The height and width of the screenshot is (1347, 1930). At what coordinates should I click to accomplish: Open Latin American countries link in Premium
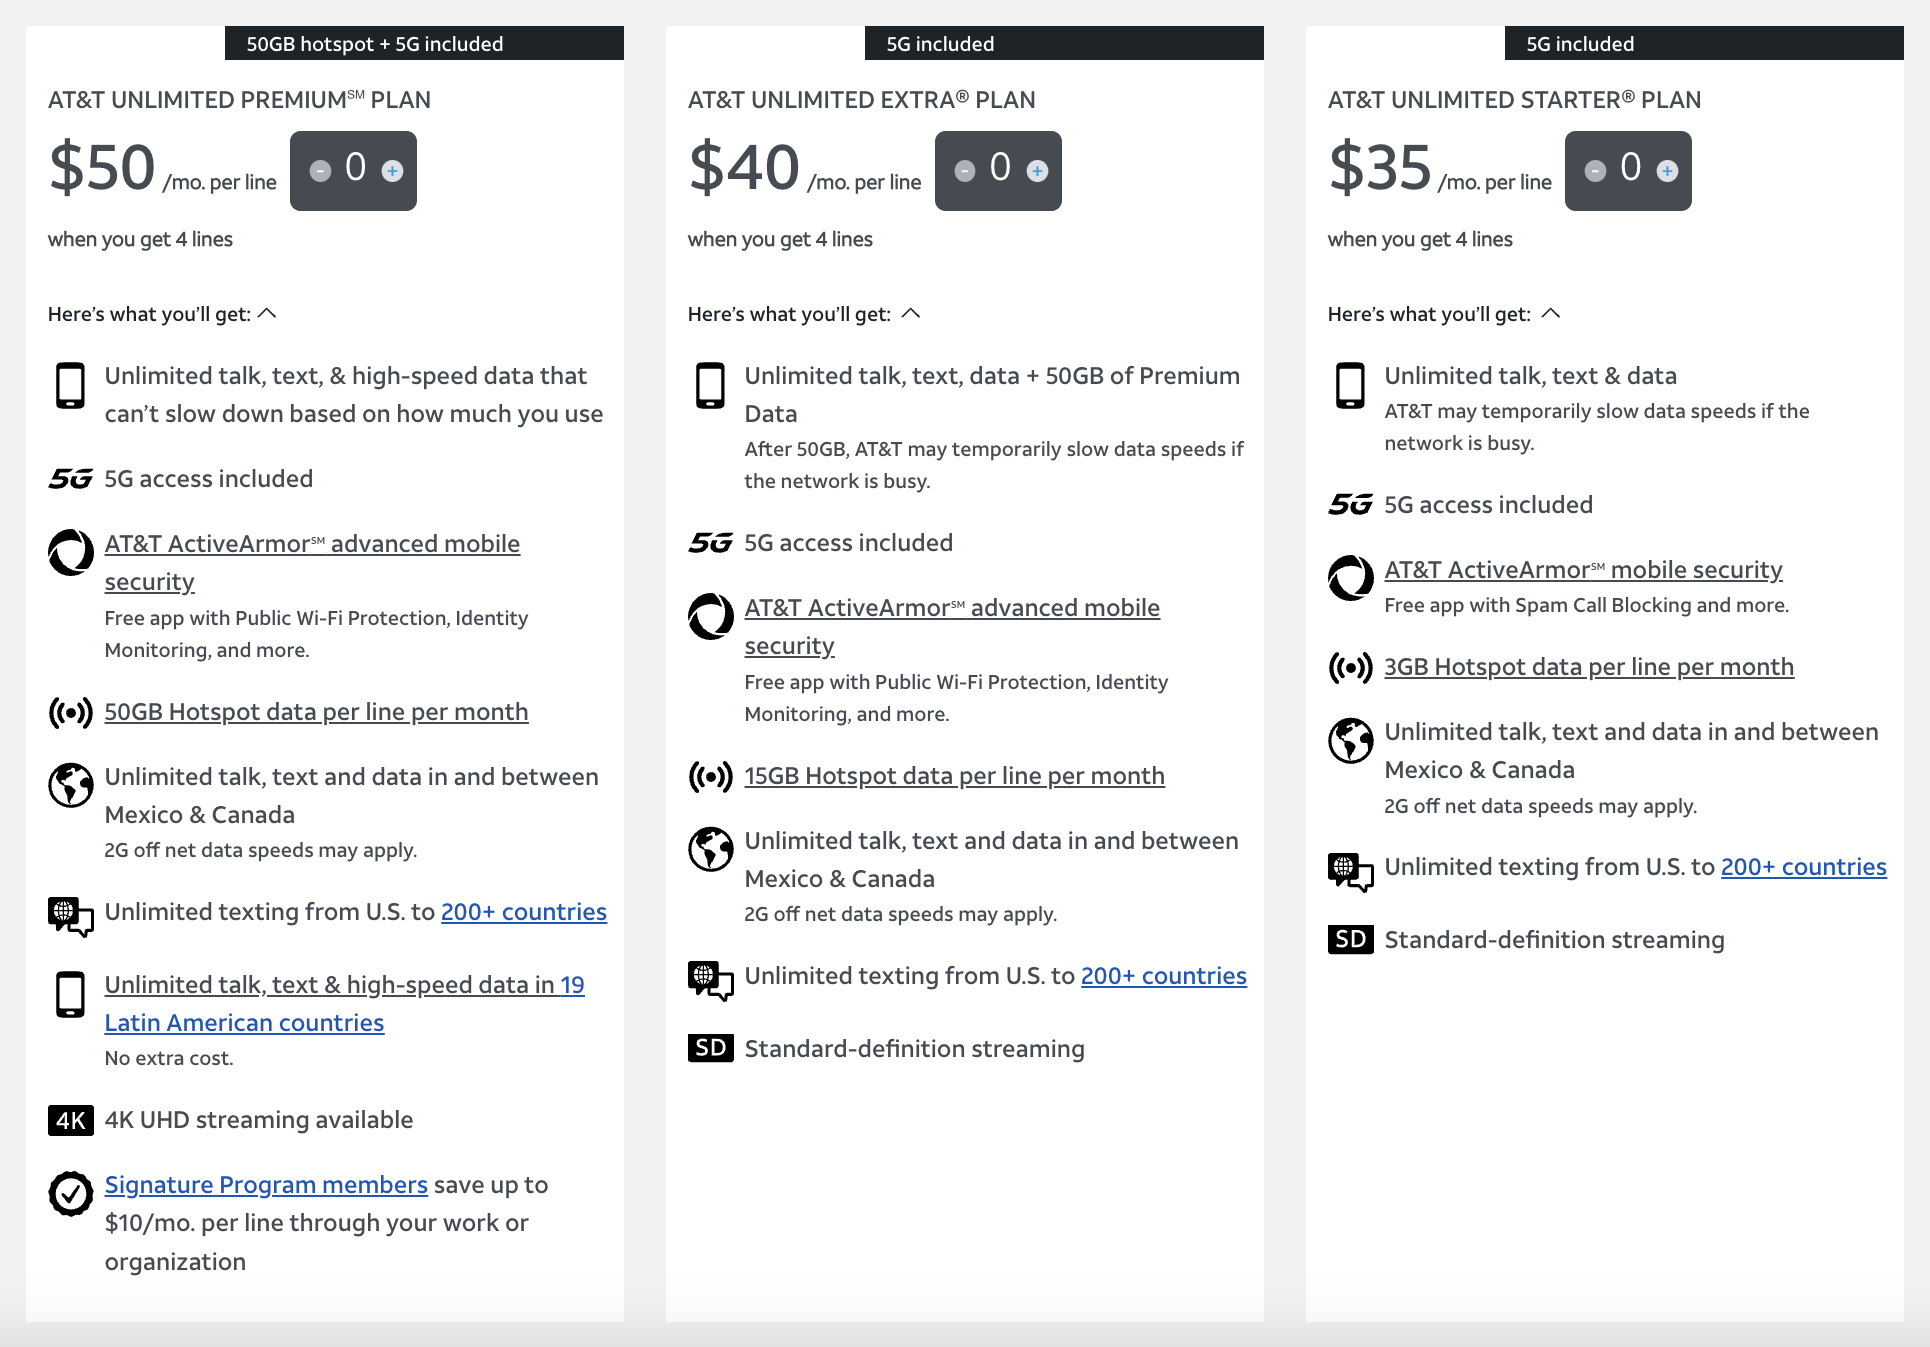coord(244,1023)
